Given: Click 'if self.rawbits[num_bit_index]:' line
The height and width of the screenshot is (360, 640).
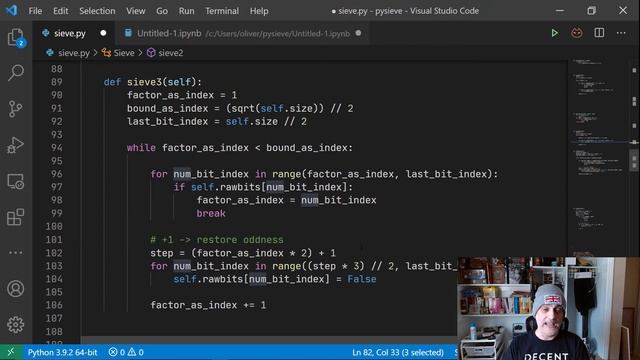Looking at the screenshot, I should click(263, 187).
